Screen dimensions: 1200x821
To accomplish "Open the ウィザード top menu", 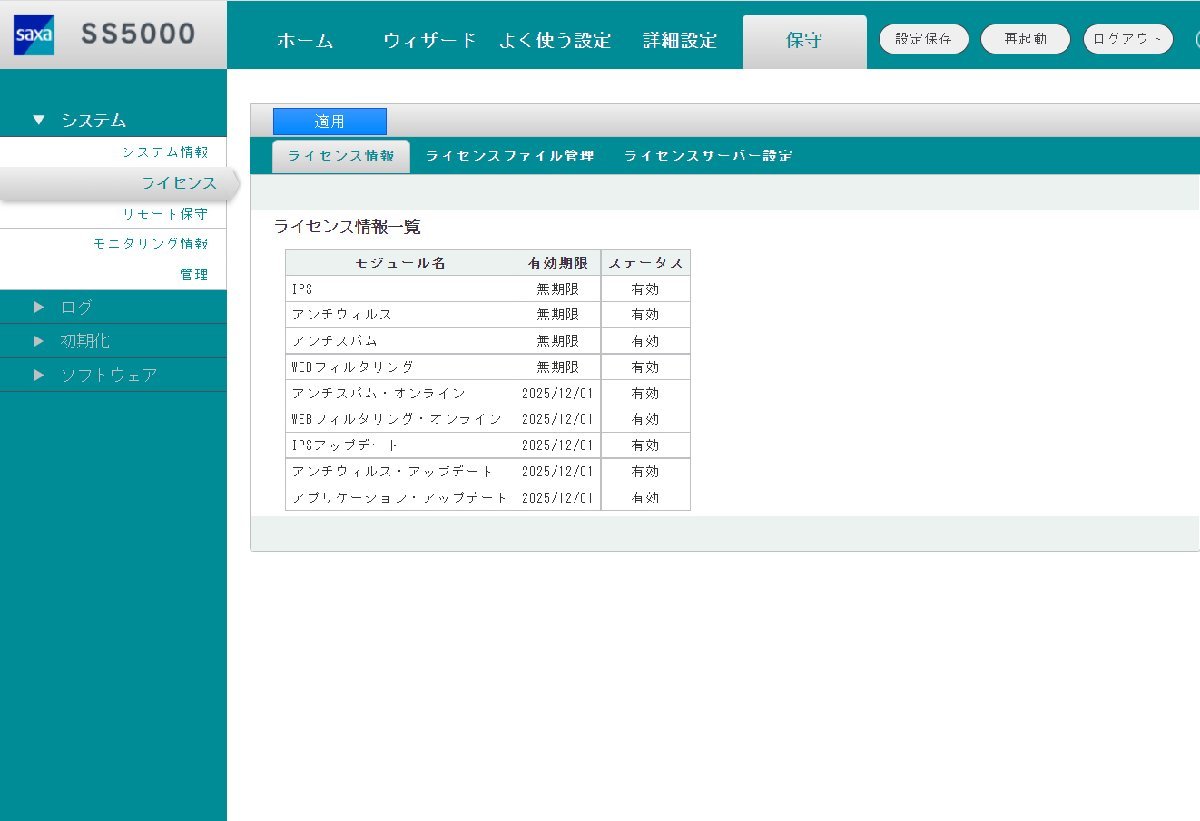I will pyautogui.click(x=430, y=41).
